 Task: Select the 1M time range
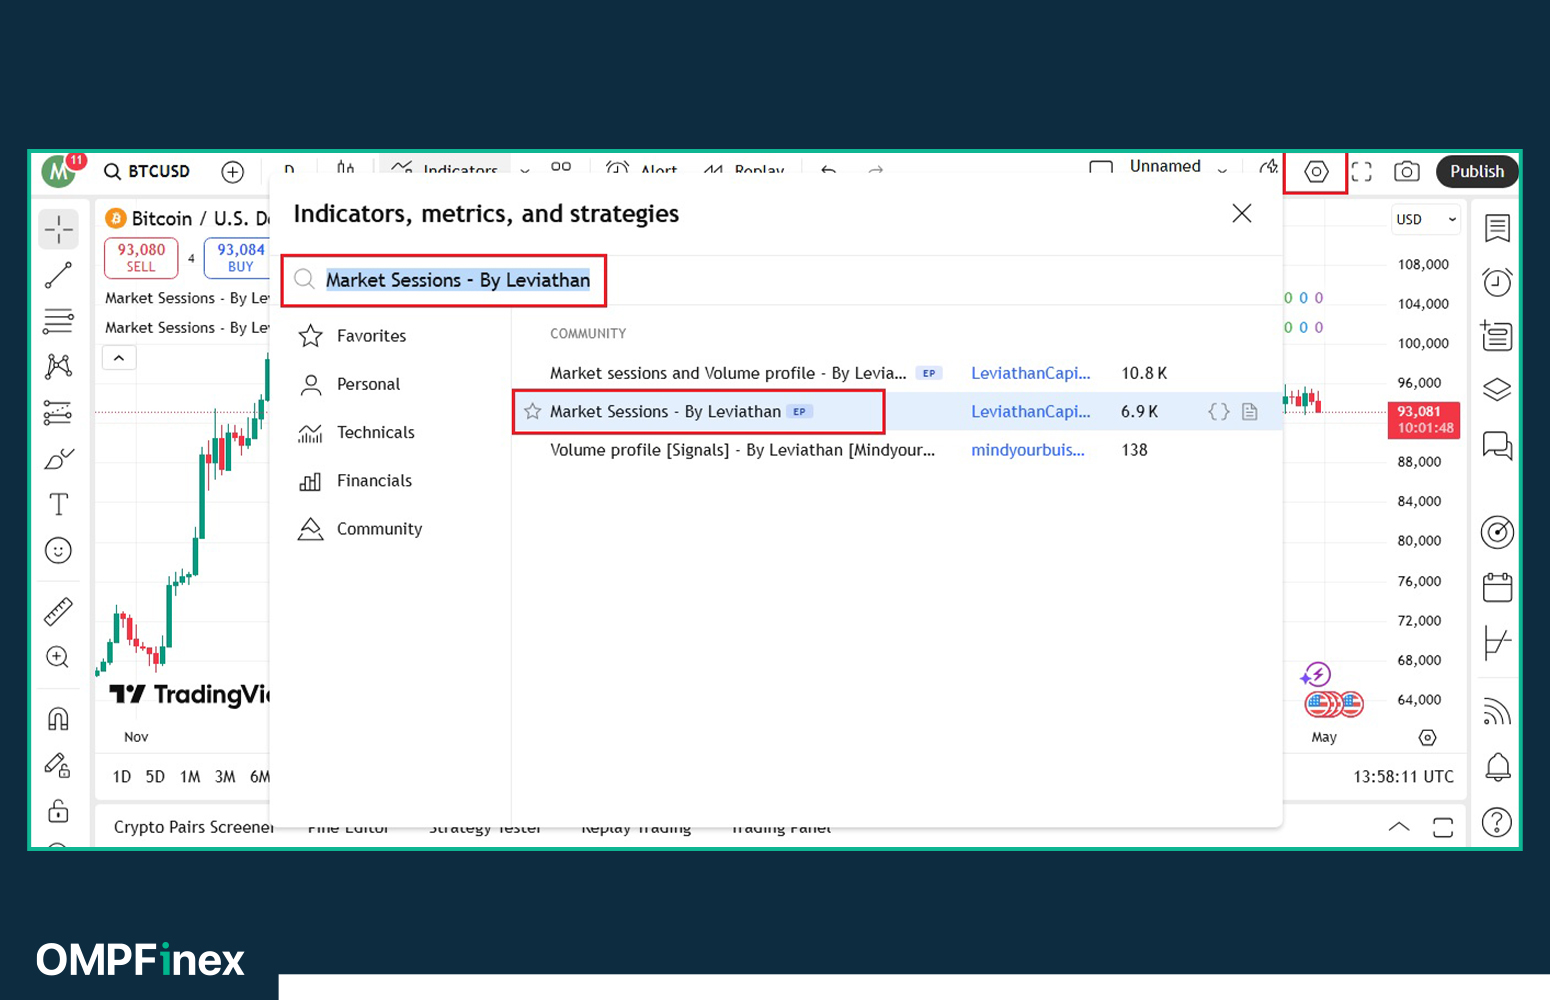pyautogui.click(x=190, y=777)
